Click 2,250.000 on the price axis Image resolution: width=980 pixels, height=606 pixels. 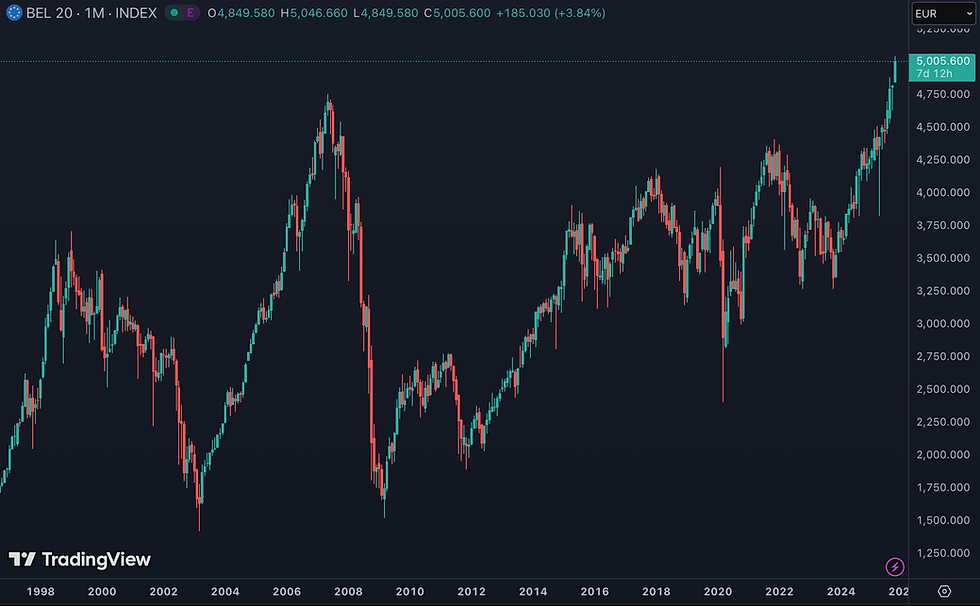click(x=942, y=422)
